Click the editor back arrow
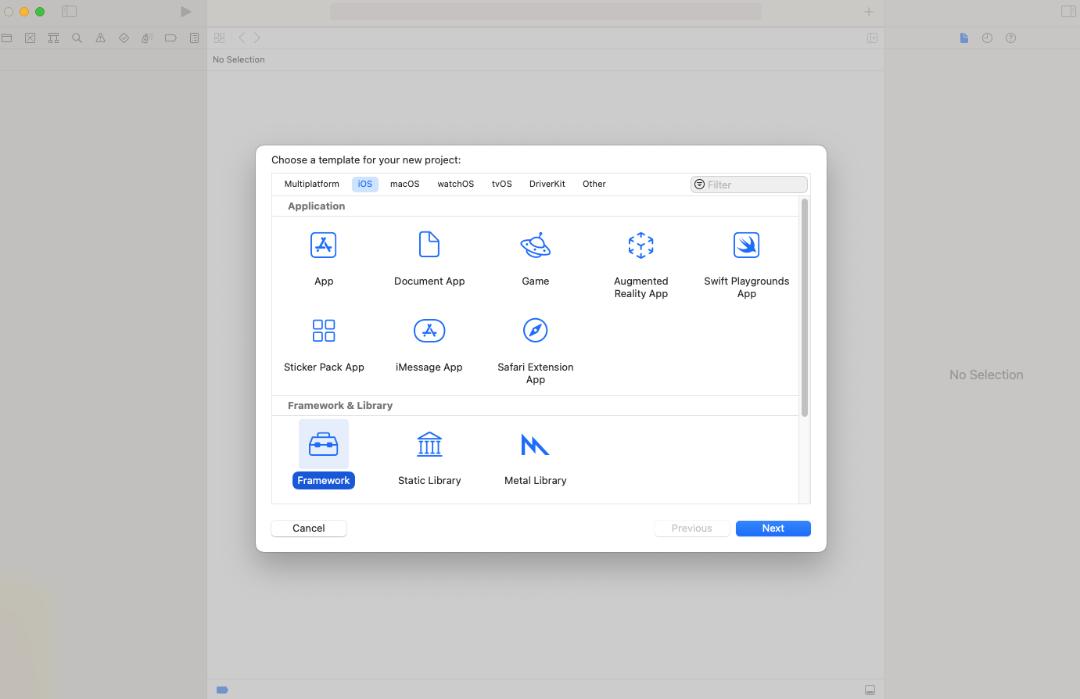The width and height of the screenshot is (1080, 699). (242, 38)
